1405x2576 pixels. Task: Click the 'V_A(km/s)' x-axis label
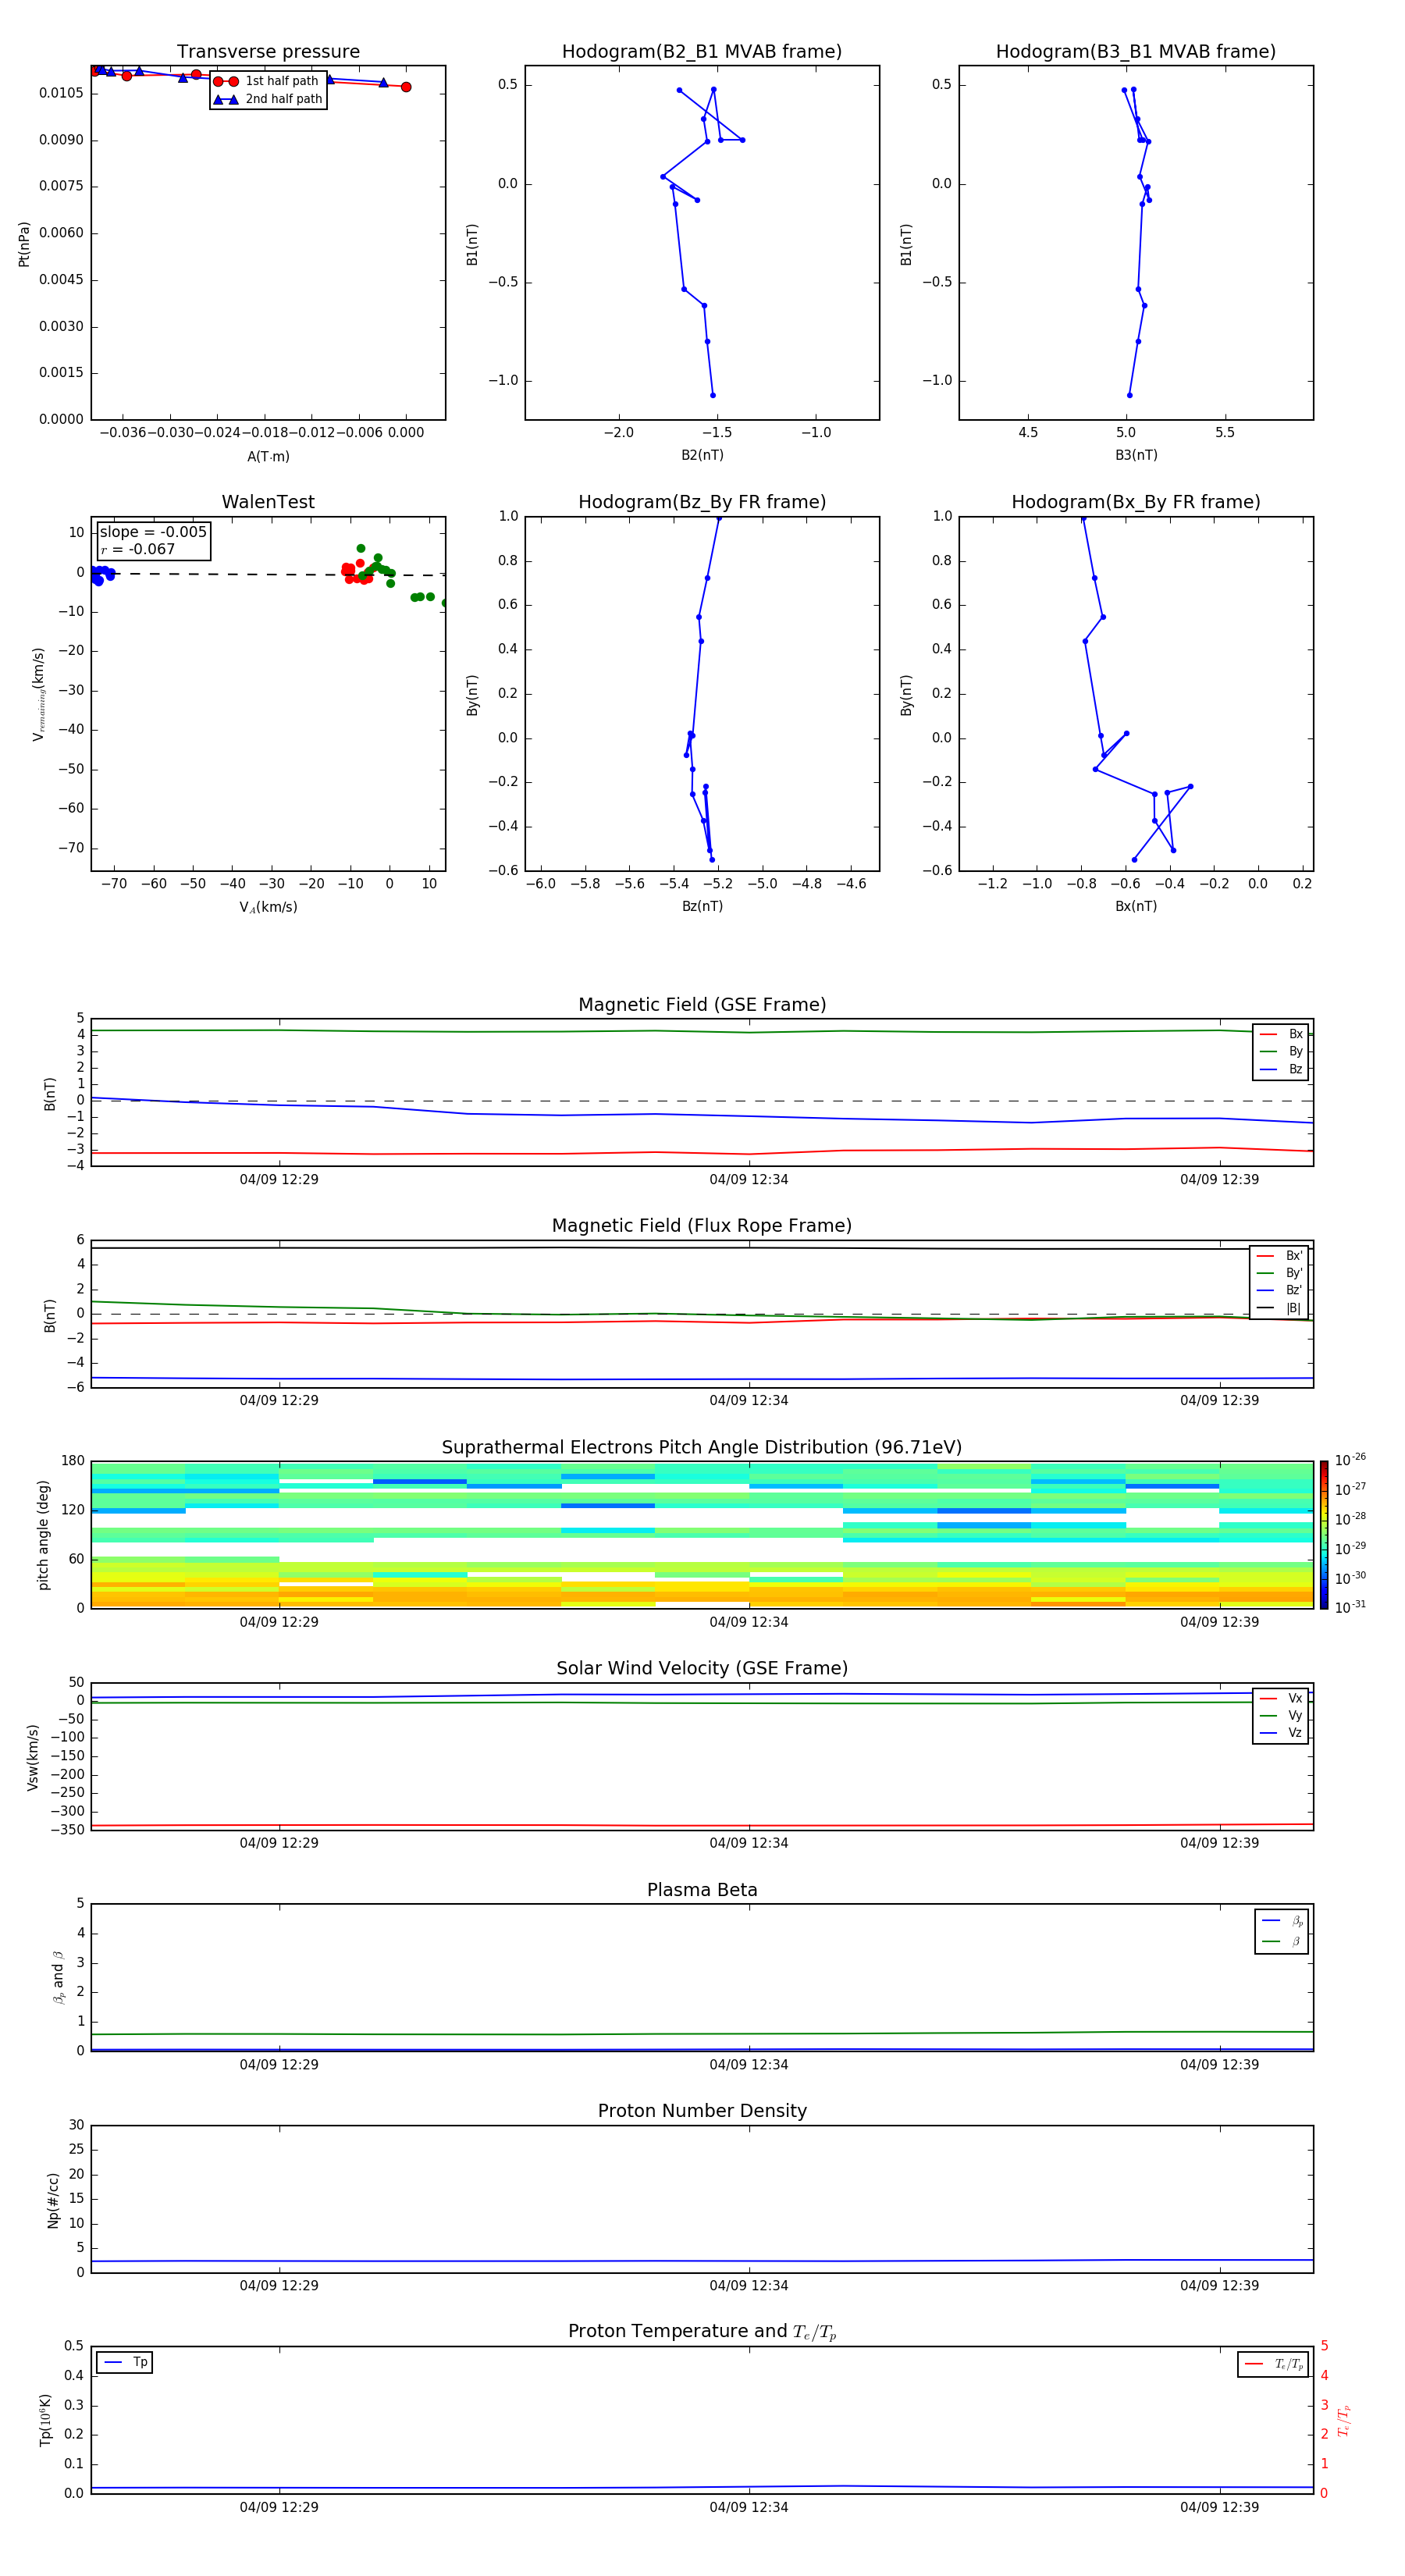(x=268, y=907)
